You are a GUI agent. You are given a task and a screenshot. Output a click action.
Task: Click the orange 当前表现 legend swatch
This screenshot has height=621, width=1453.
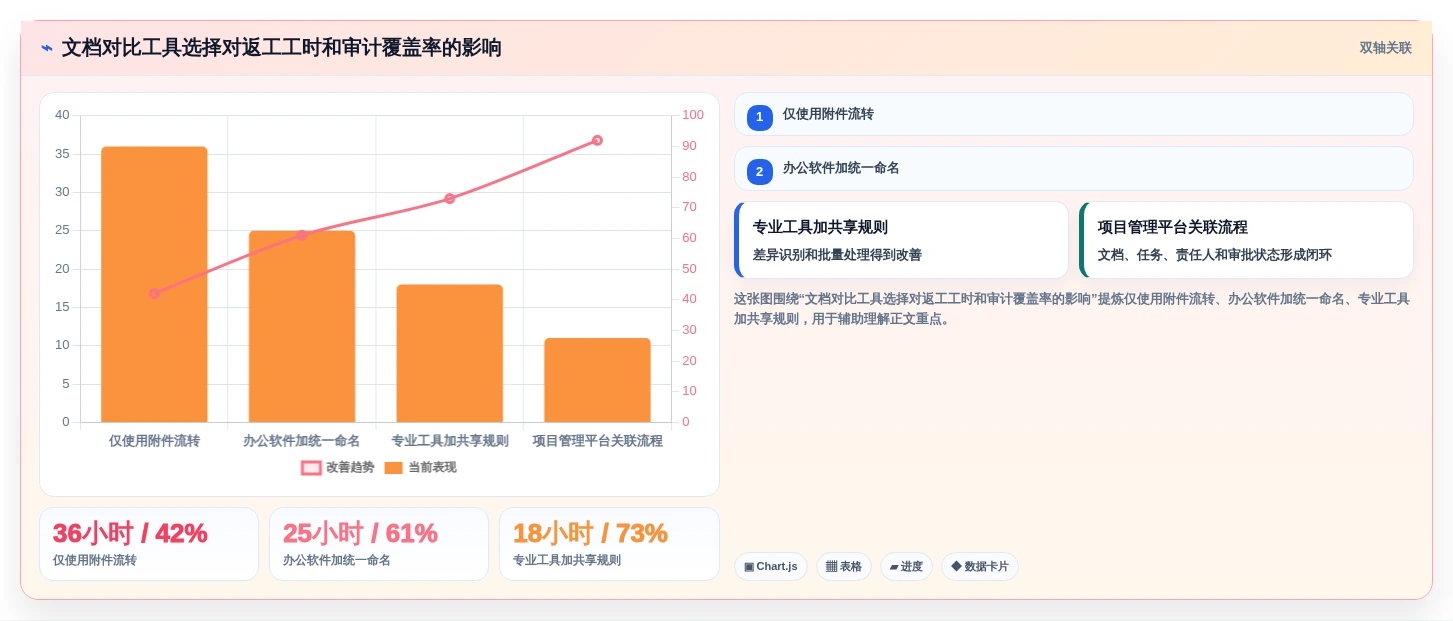coord(393,467)
